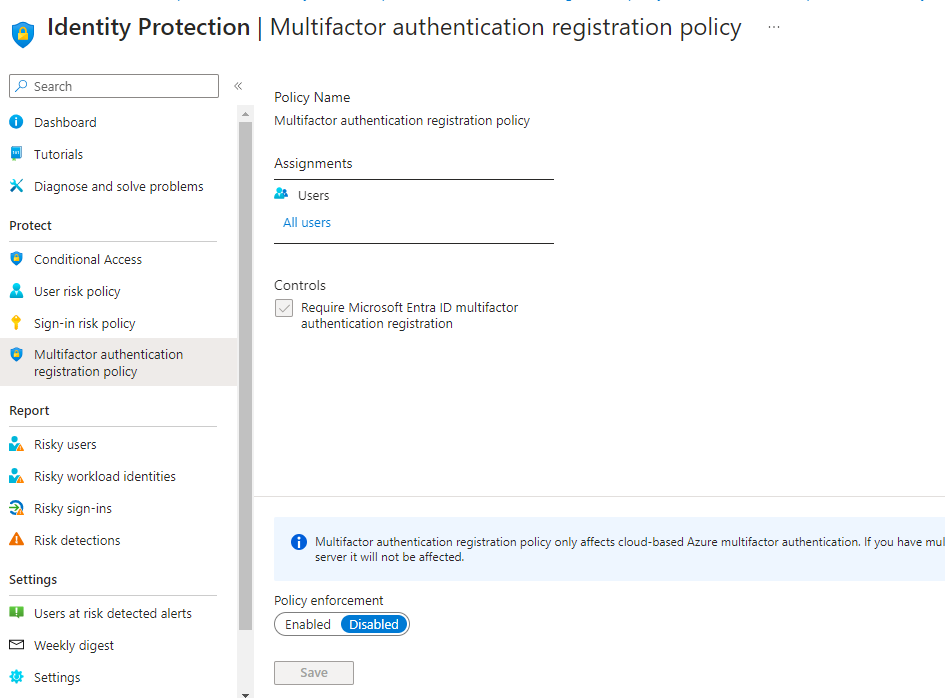Click the 'Protect' sidebar section header

click(30, 225)
